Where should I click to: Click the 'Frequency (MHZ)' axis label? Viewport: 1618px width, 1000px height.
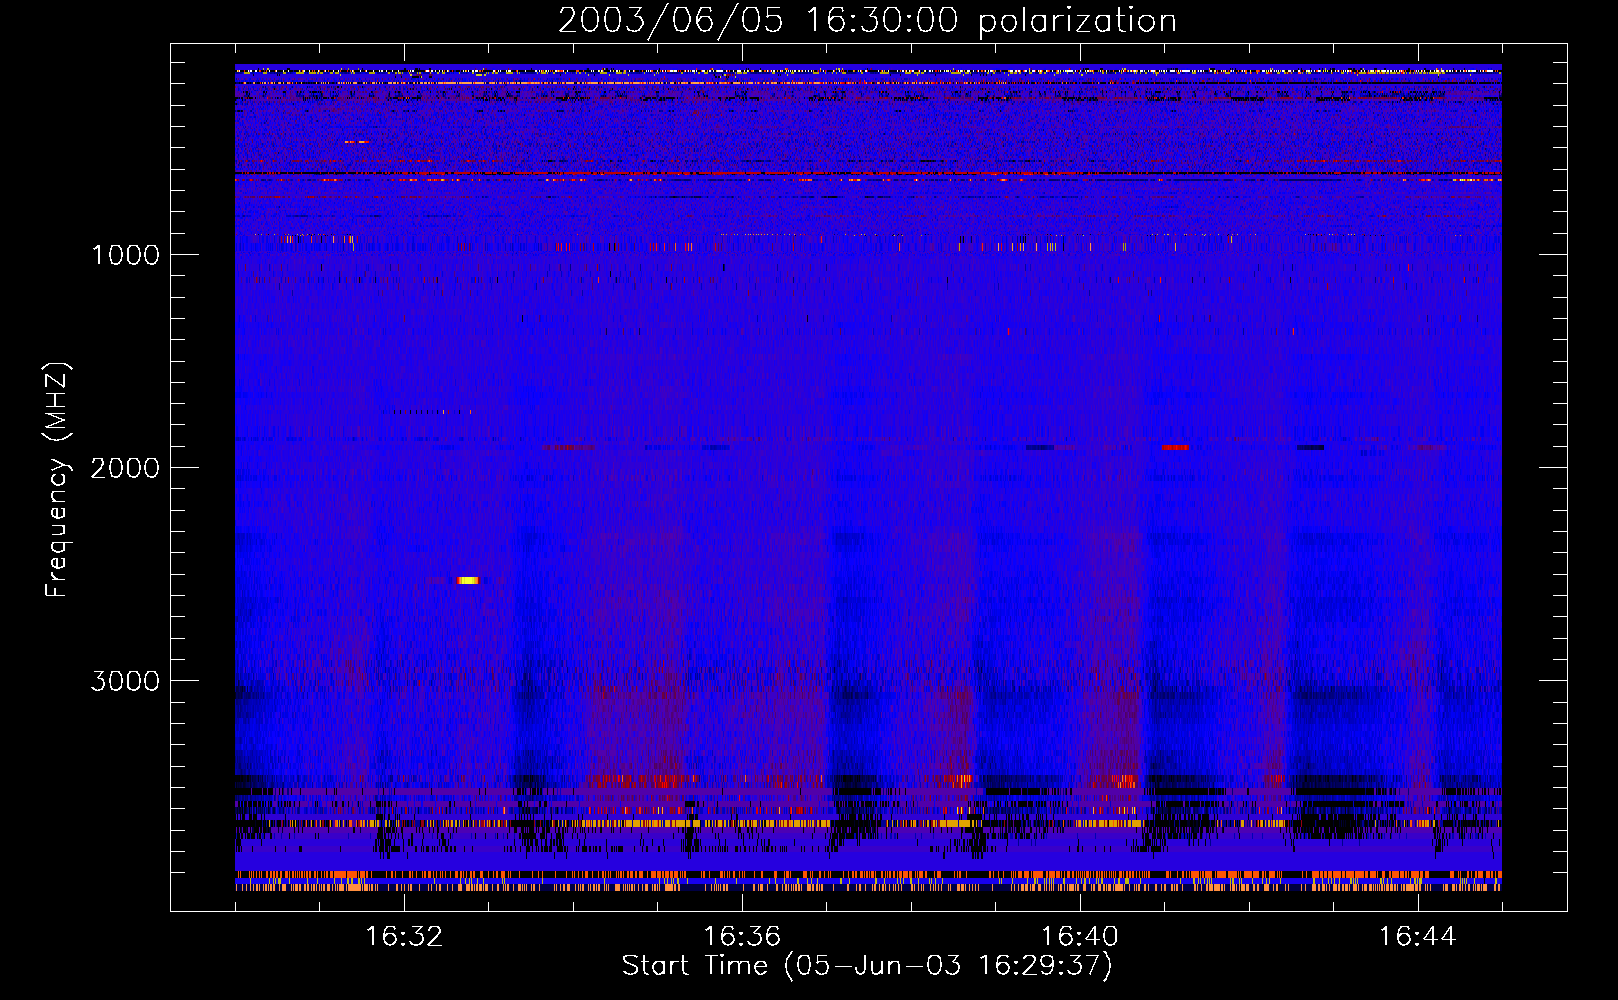point(58,480)
